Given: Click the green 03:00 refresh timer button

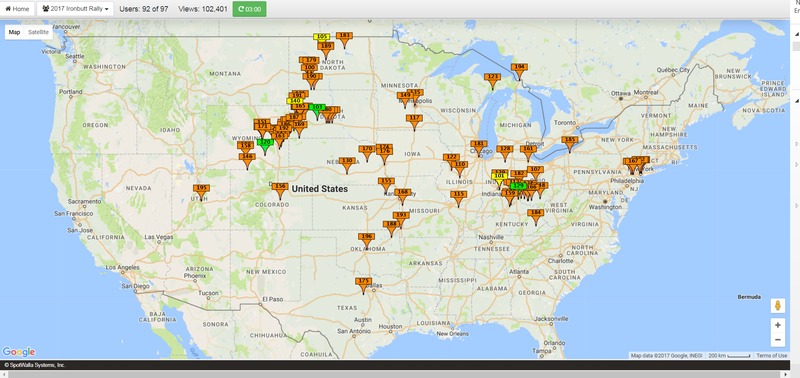Looking at the screenshot, I should pyautogui.click(x=249, y=9).
